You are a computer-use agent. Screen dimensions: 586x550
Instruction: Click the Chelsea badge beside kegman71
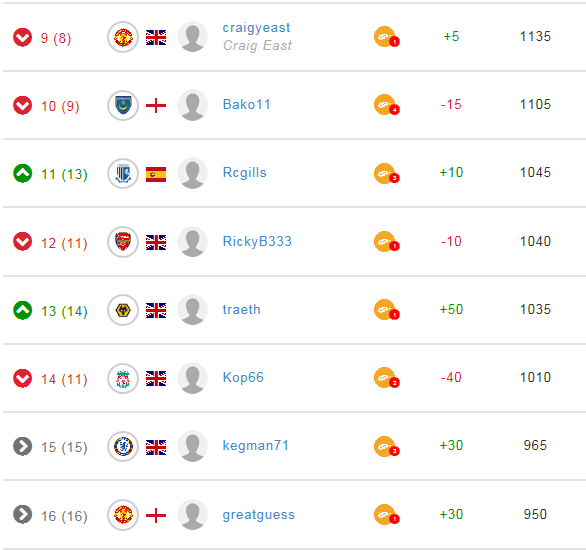pyautogui.click(x=123, y=447)
